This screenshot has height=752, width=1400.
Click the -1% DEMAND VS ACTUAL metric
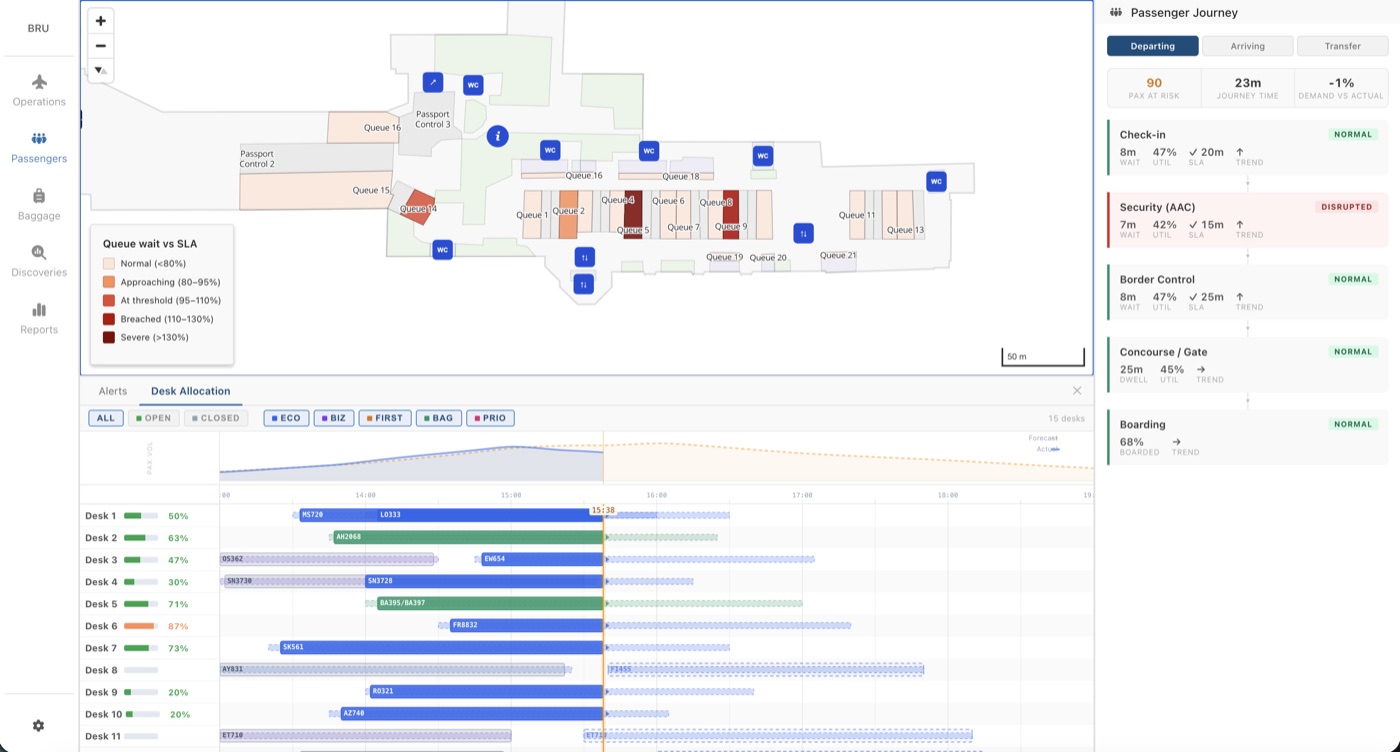[1341, 88]
